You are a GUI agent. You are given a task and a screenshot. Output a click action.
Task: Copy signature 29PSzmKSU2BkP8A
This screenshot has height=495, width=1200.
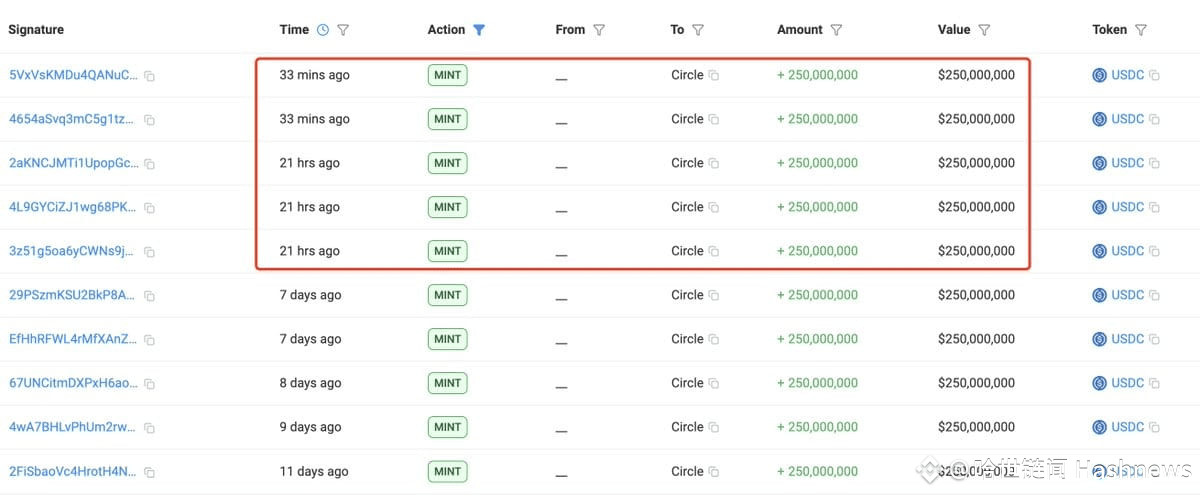pyautogui.click(x=149, y=296)
